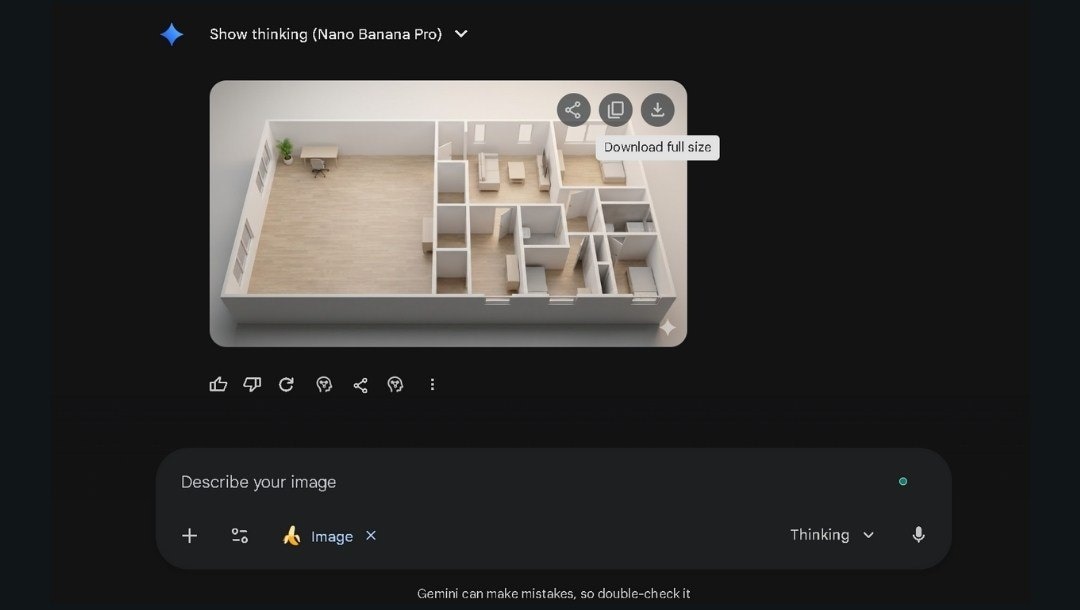Download the image at full size
Image resolution: width=1080 pixels, height=610 pixels.
(658, 110)
